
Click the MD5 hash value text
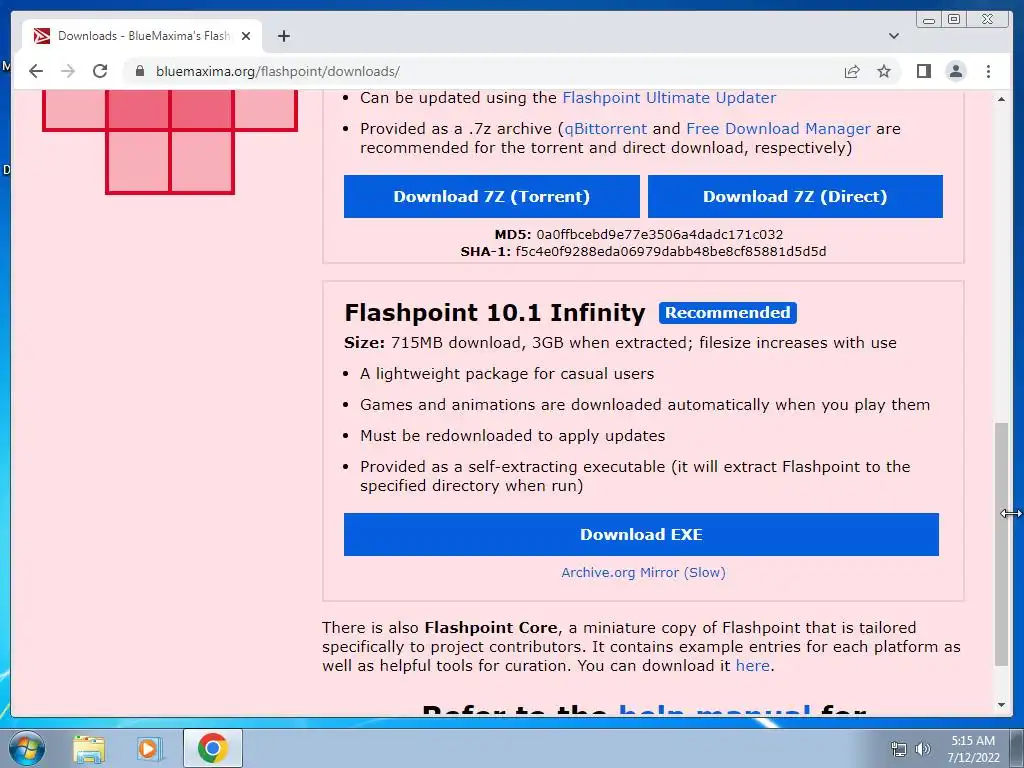pos(660,234)
